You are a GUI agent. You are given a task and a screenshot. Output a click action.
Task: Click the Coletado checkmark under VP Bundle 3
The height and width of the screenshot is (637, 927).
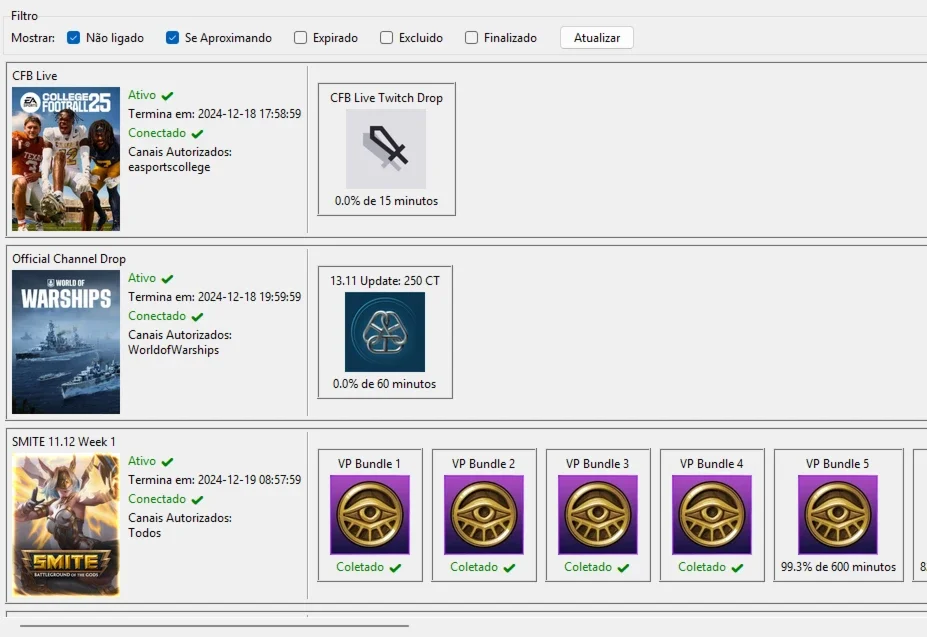[624, 568]
